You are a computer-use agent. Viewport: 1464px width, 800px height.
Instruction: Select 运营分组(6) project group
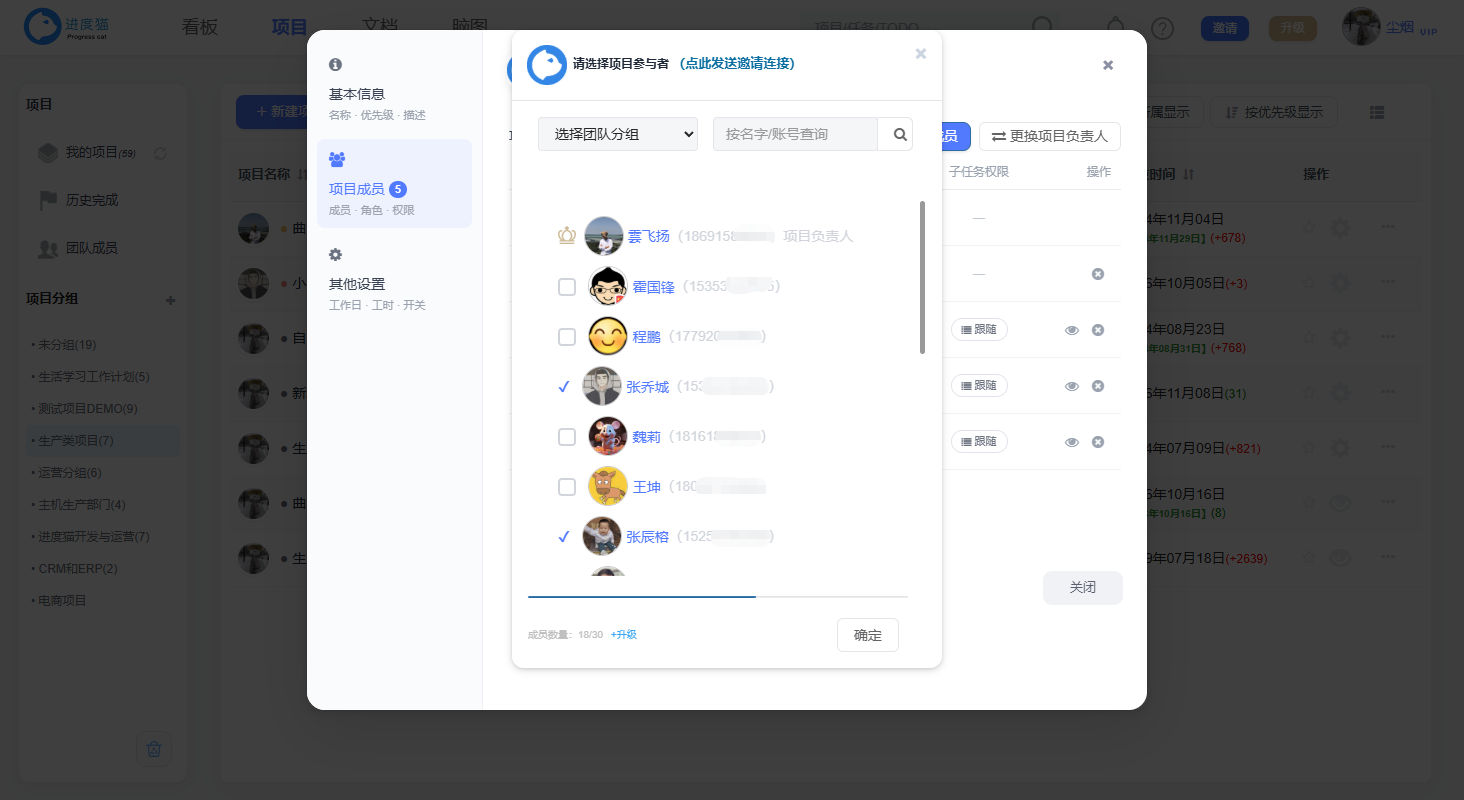[x=68, y=473]
